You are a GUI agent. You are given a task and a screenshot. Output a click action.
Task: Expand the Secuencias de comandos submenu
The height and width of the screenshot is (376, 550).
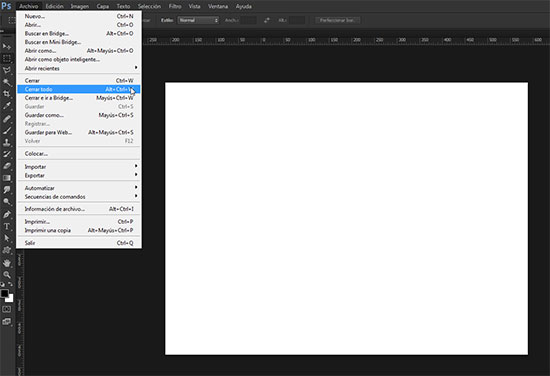[79, 197]
